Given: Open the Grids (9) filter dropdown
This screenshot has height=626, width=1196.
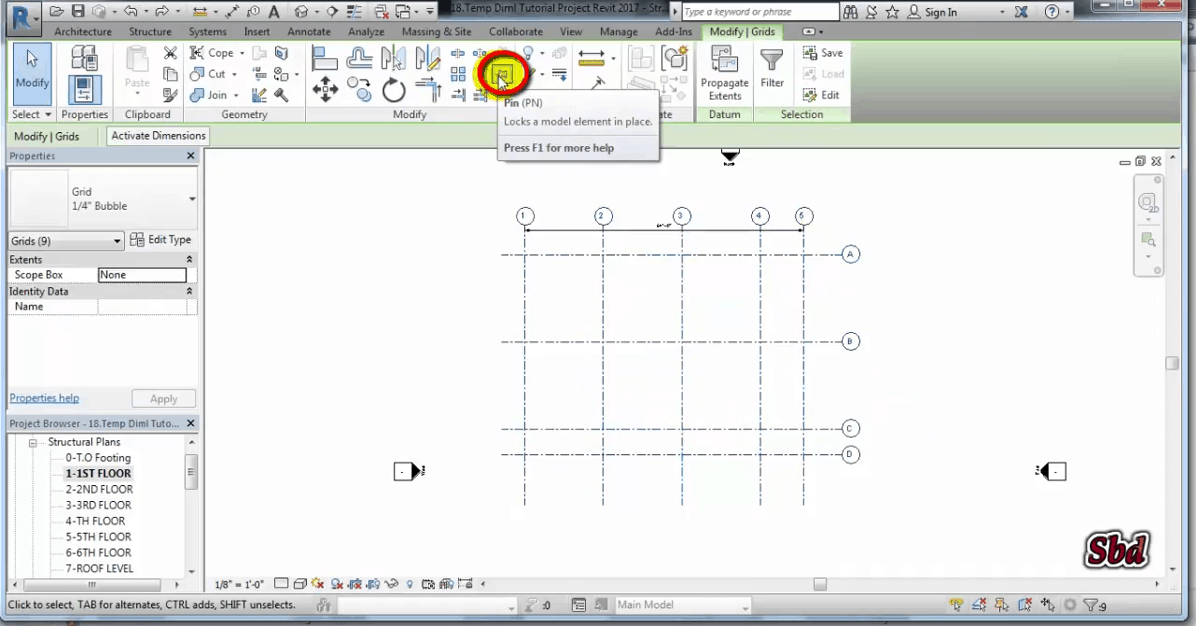Looking at the screenshot, I should click(x=117, y=241).
